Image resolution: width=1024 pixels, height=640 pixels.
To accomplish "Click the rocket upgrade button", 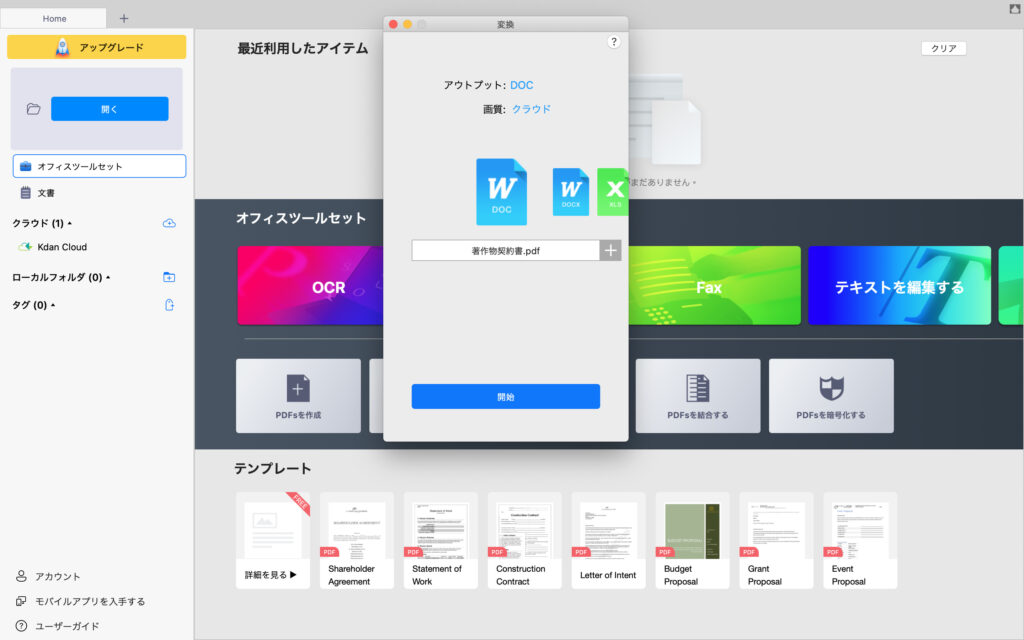I will 97,47.
